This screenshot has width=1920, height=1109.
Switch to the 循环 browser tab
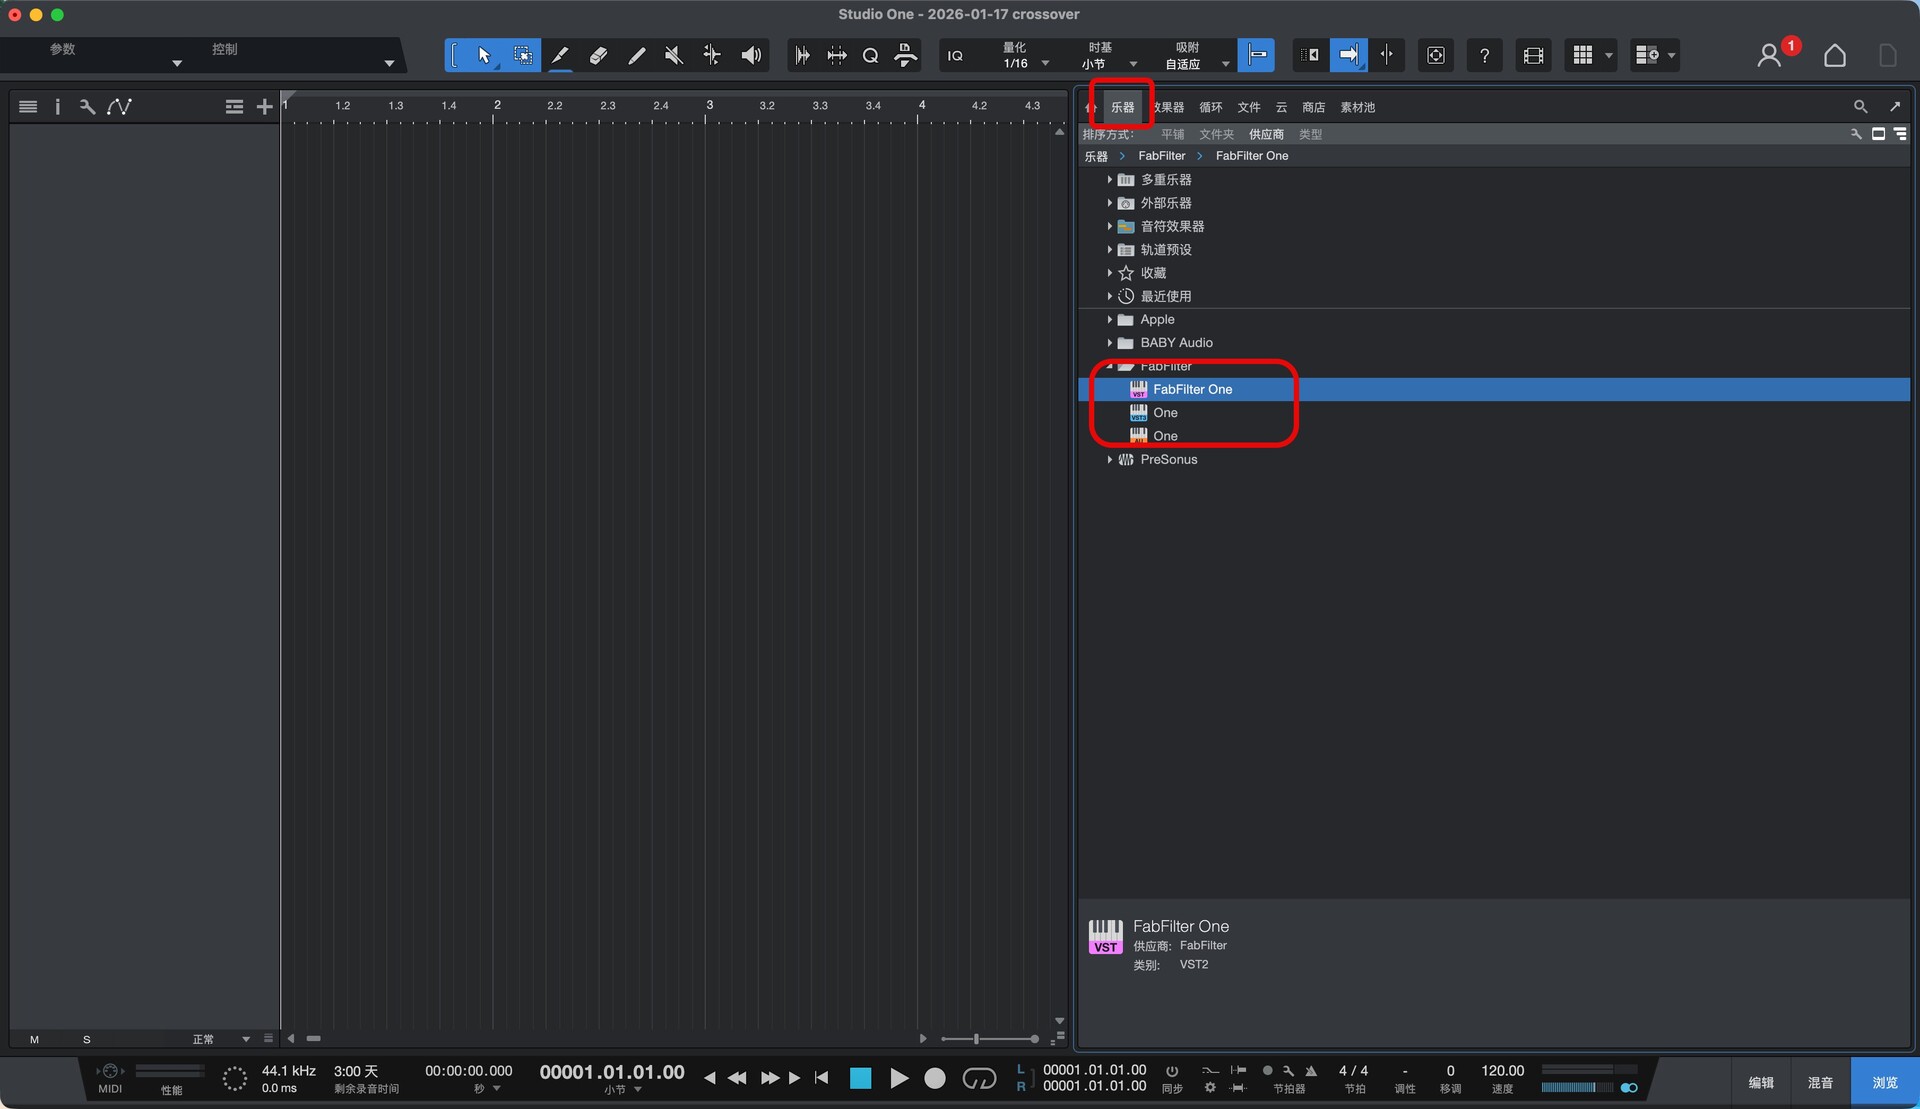pos(1210,107)
